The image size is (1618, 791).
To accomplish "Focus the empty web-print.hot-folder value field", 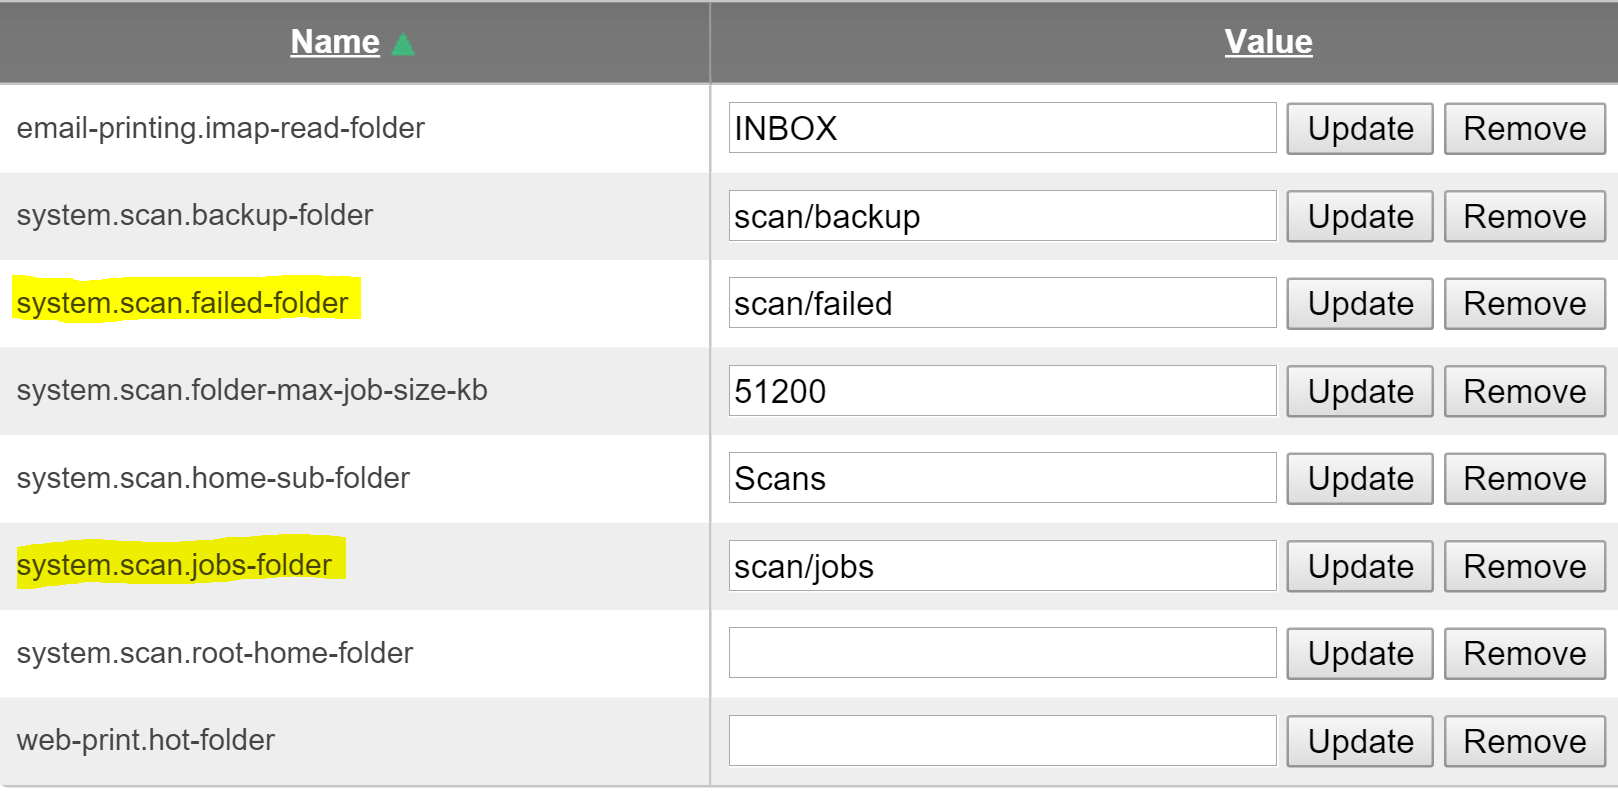I will pos(1002,741).
